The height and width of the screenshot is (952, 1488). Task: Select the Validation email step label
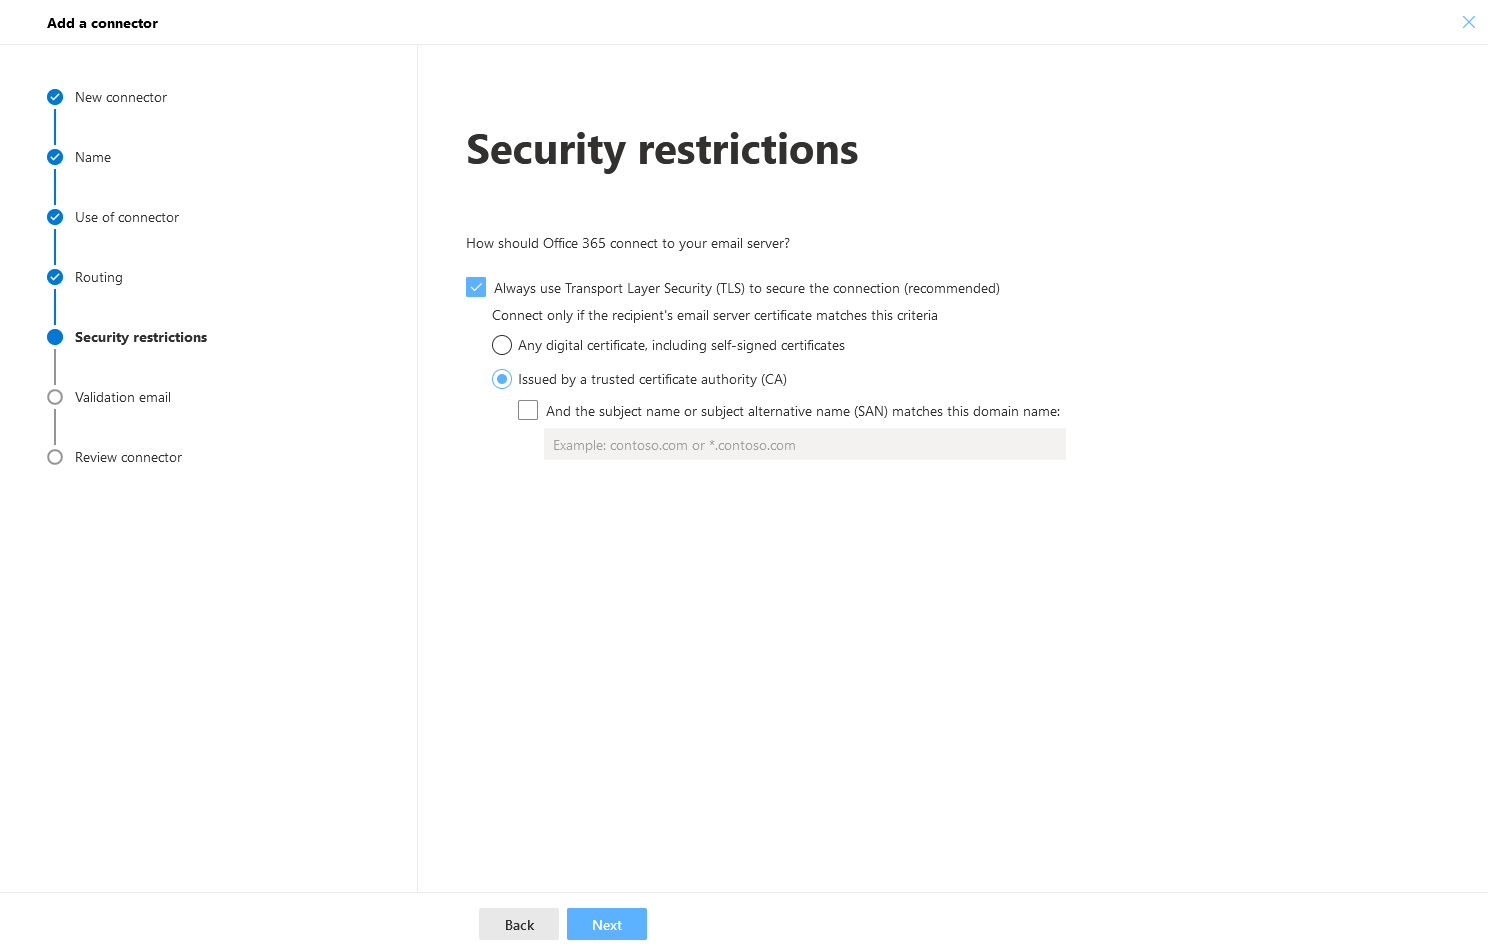pyautogui.click(x=123, y=397)
